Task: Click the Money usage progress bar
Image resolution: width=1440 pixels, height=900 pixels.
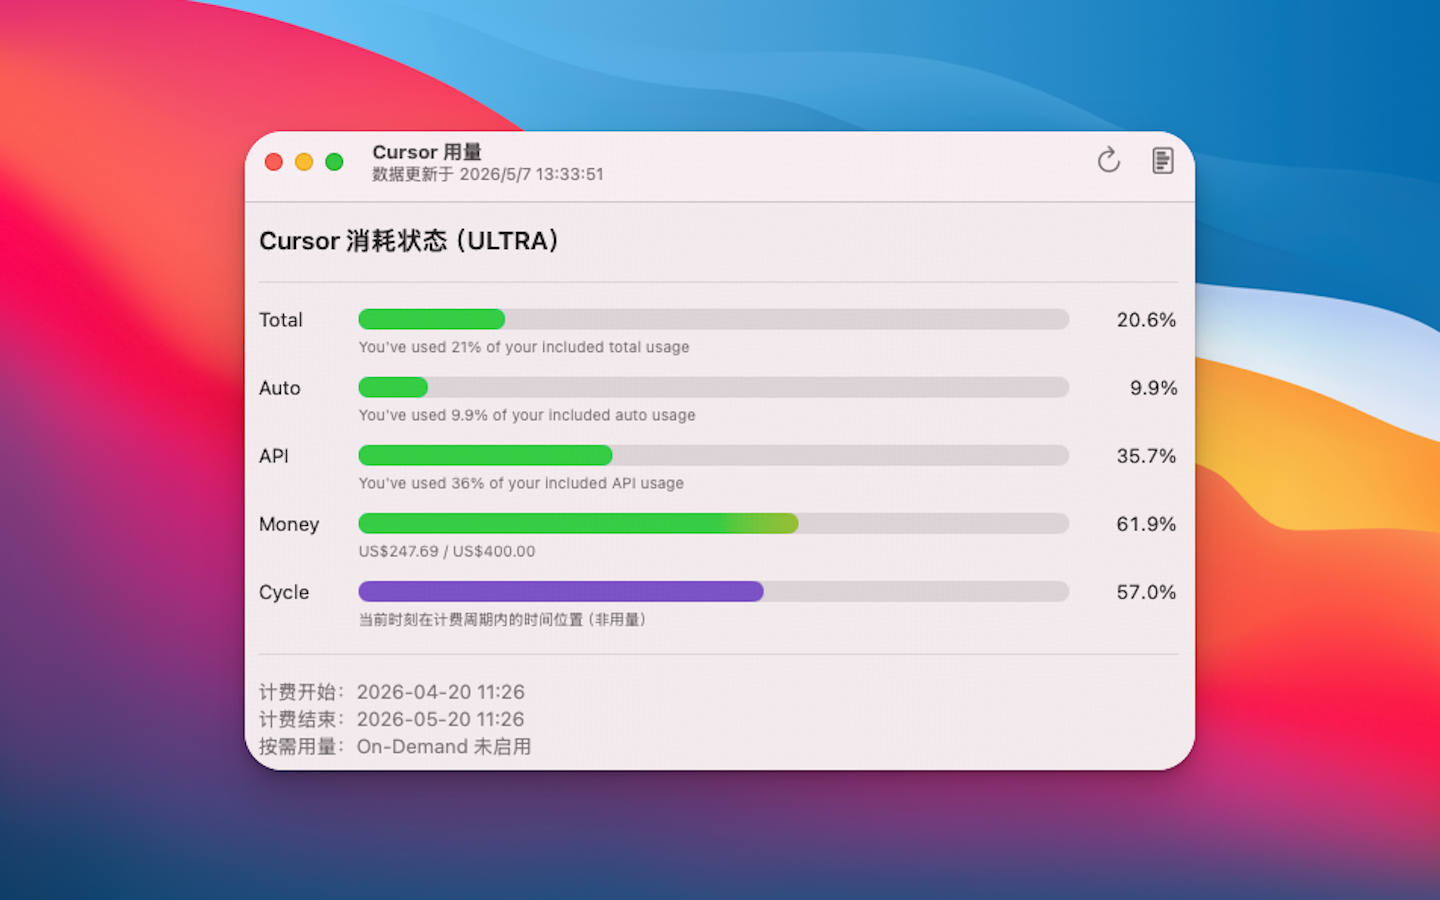Action: [x=714, y=523]
